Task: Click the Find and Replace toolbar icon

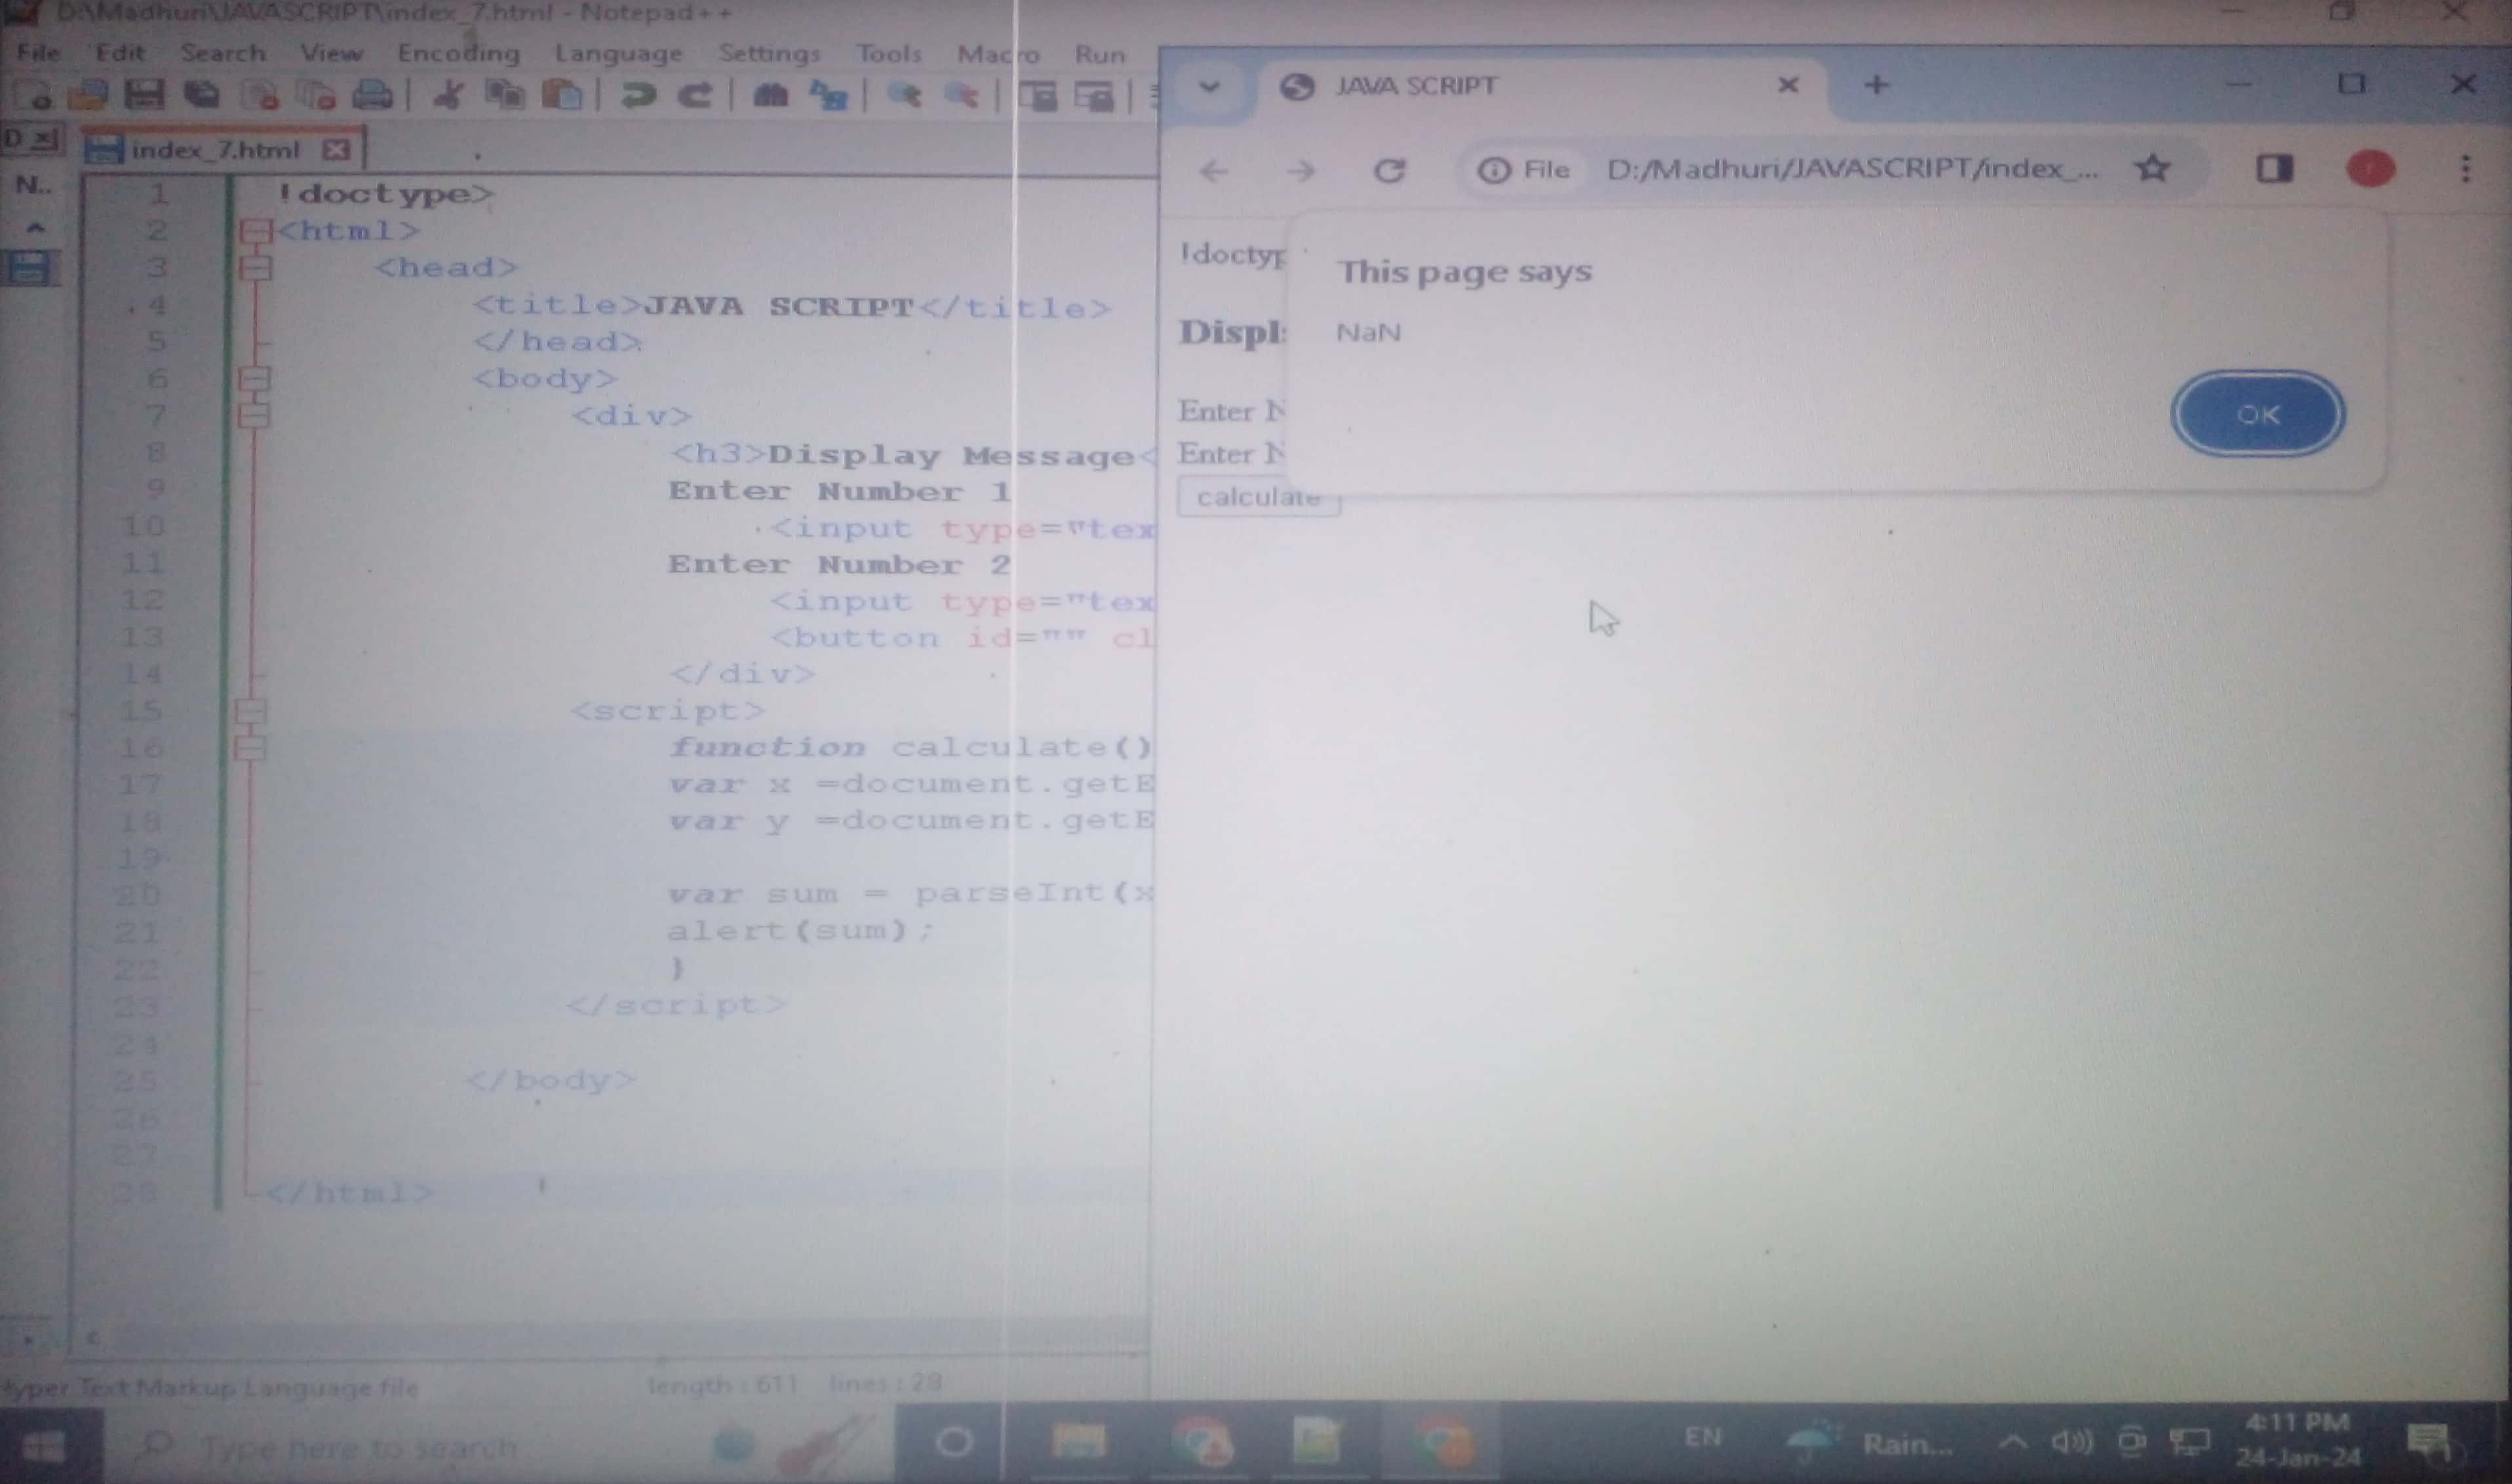Action: [829, 96]
